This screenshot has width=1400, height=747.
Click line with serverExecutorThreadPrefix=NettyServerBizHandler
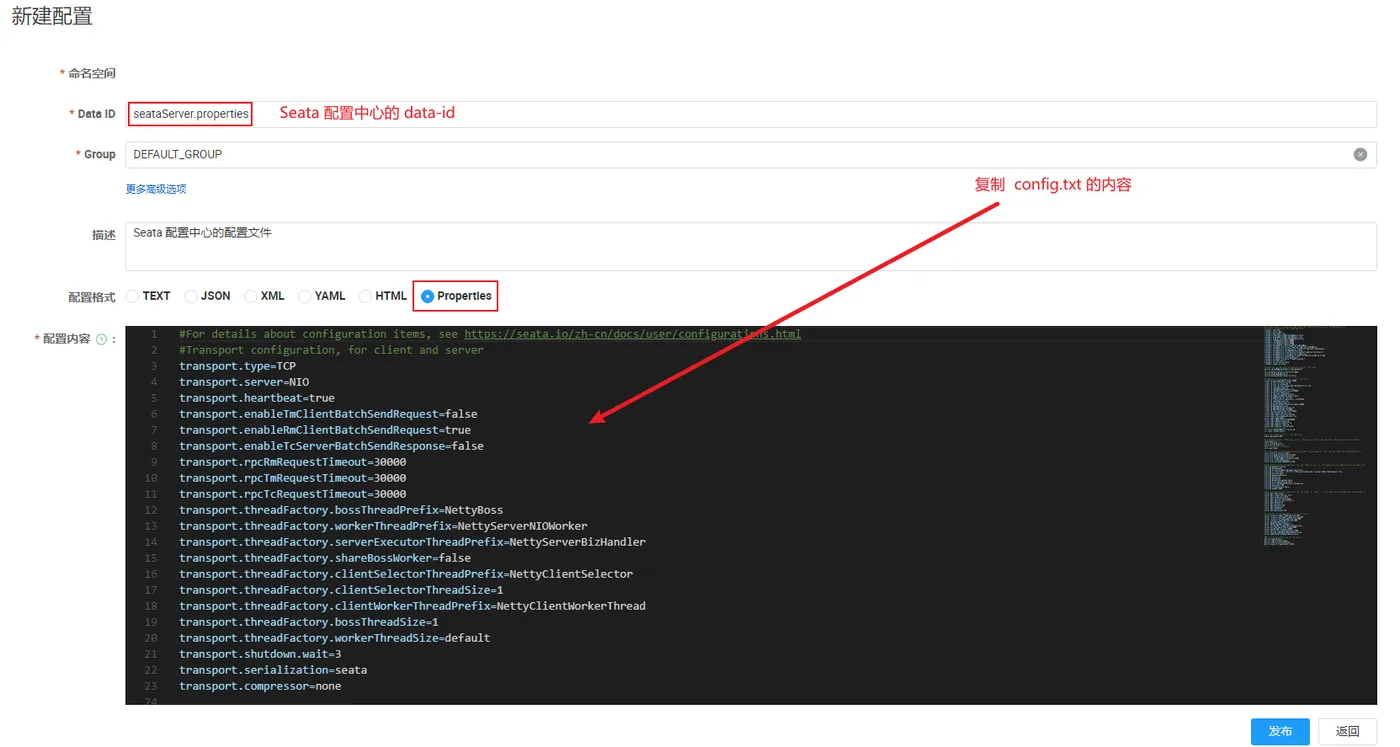click(412, 542)
